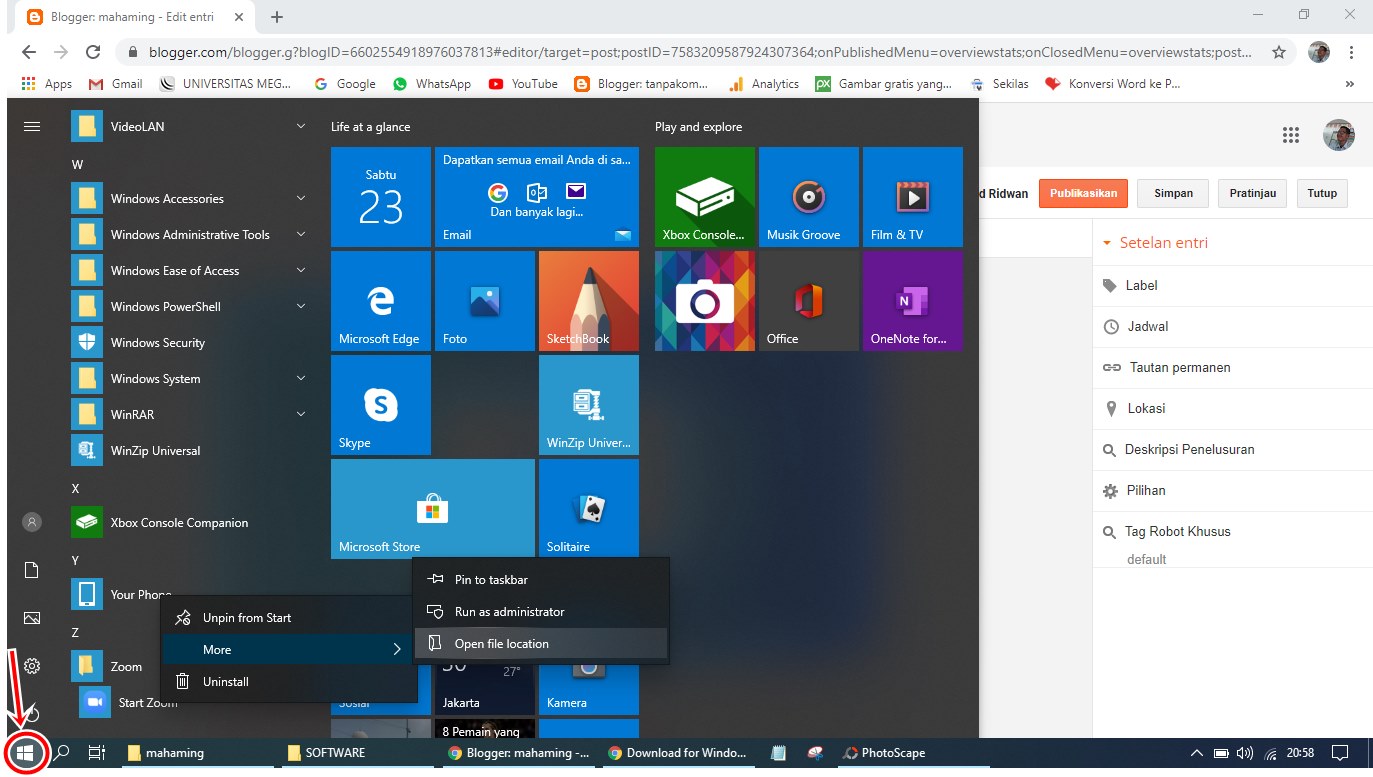Collapse the Setelan entri panel

[x=1107, y=243]
